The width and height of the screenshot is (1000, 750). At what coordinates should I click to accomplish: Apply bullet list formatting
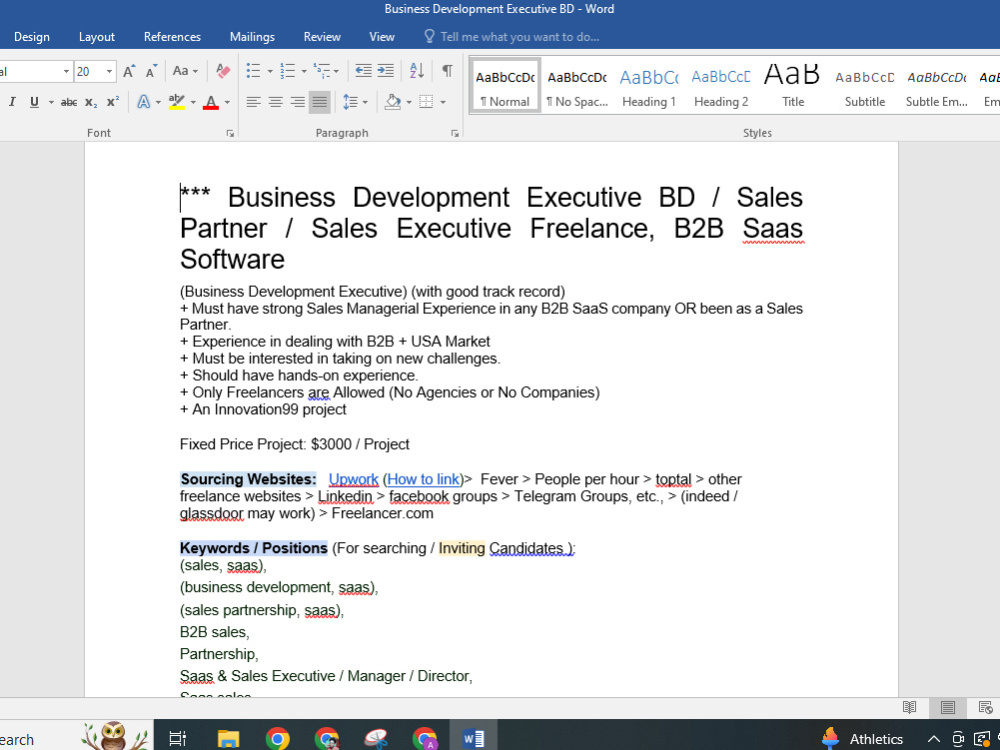(x=253, y=71)
